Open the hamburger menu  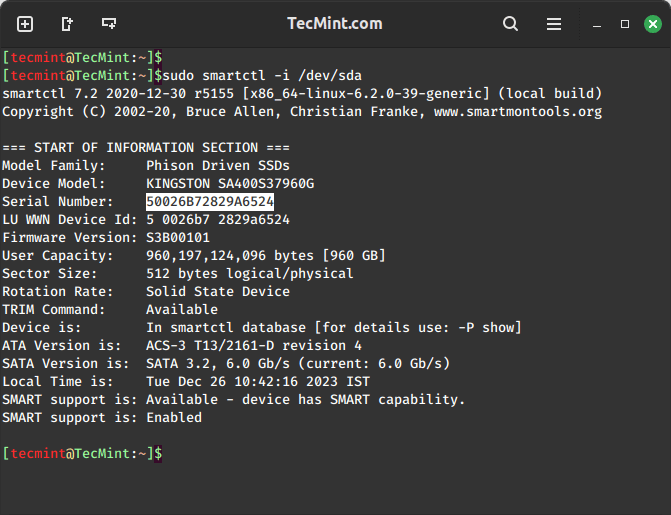coord(553,23)
